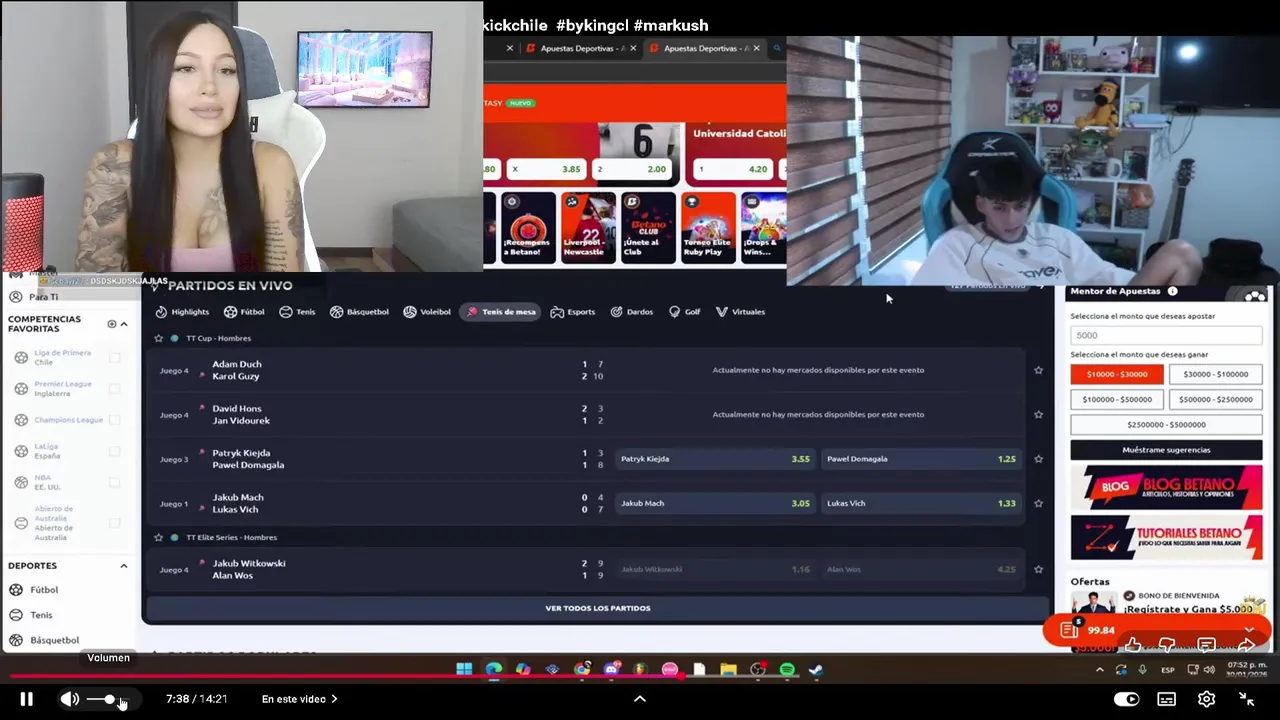
Task: Switch to the Básquetbol live tab
Action: (359, 312)
